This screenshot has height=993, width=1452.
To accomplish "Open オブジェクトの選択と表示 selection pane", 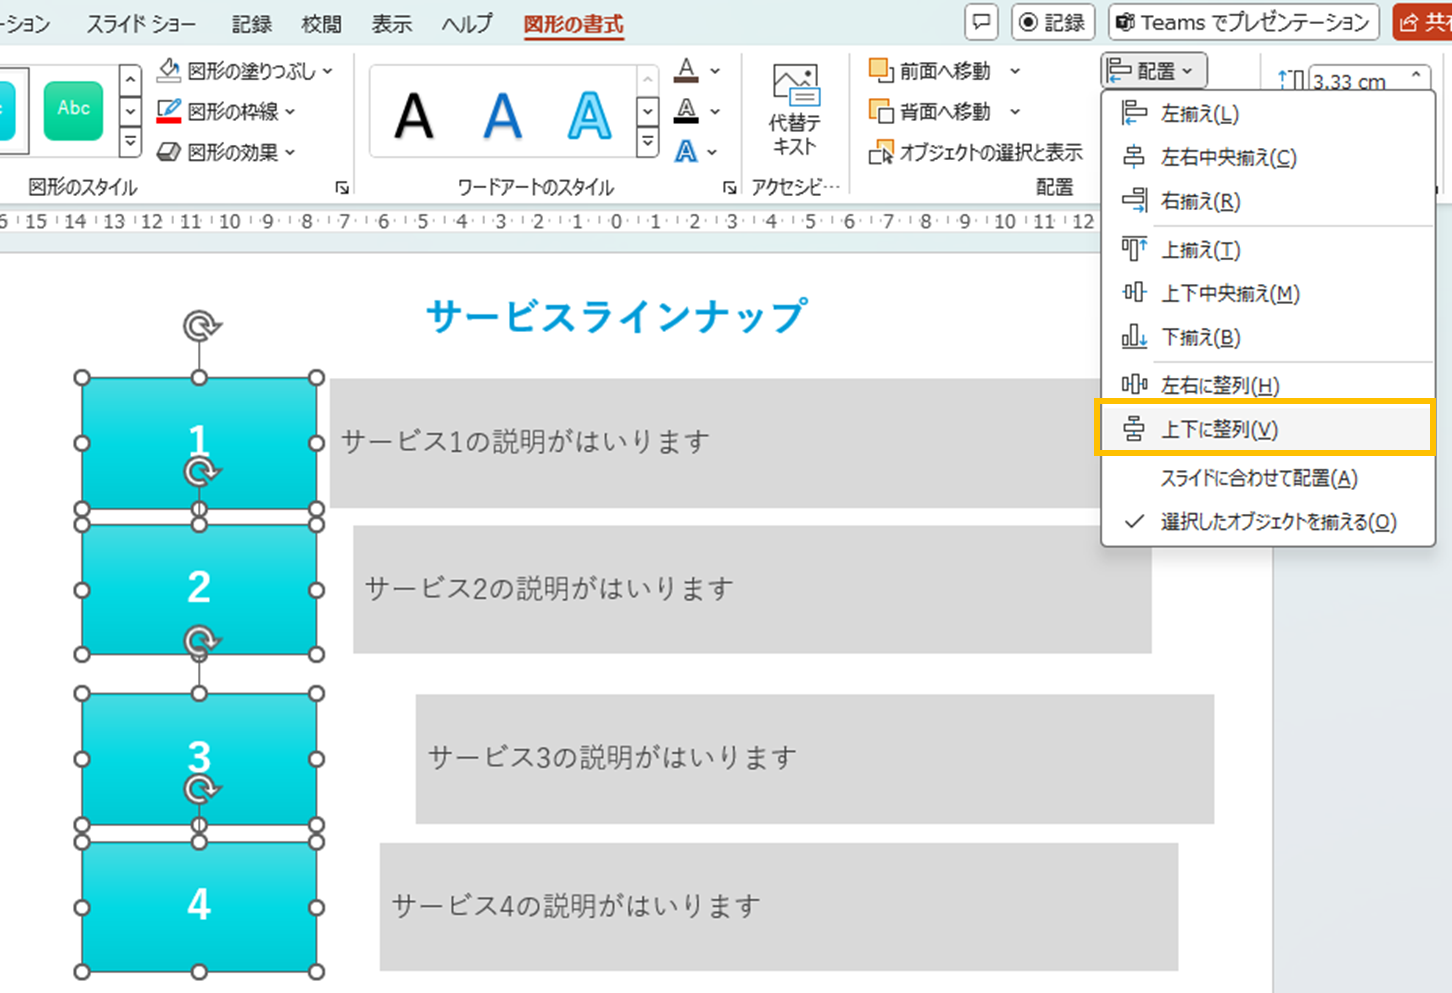I will click(x=976, y=152).
